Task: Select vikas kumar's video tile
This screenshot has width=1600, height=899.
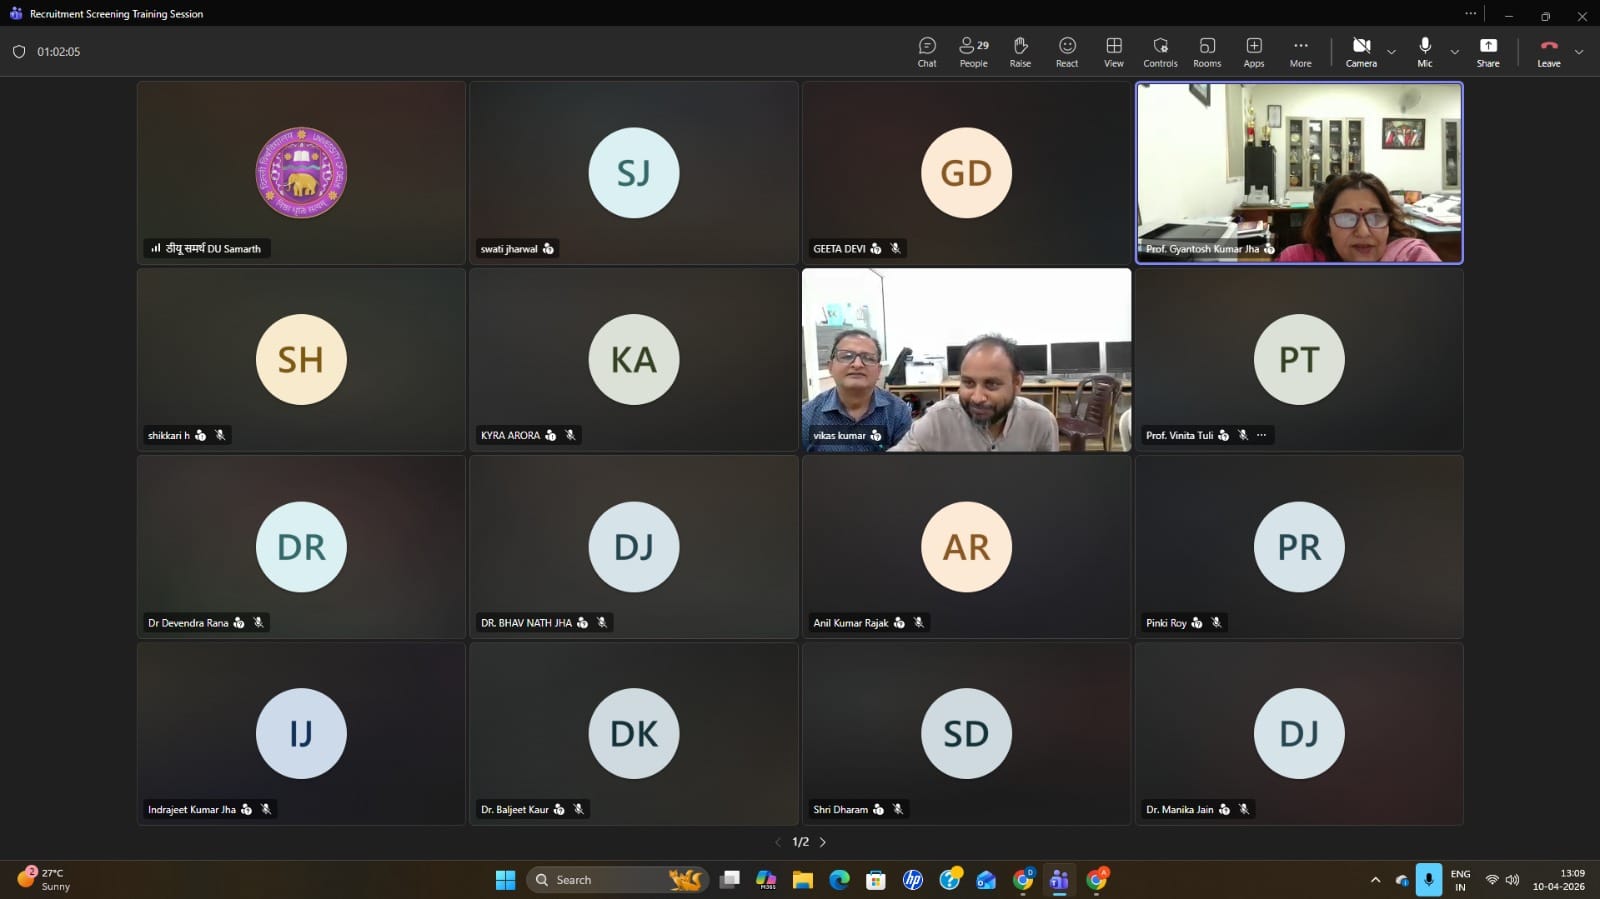Action: tap(966, 360)
